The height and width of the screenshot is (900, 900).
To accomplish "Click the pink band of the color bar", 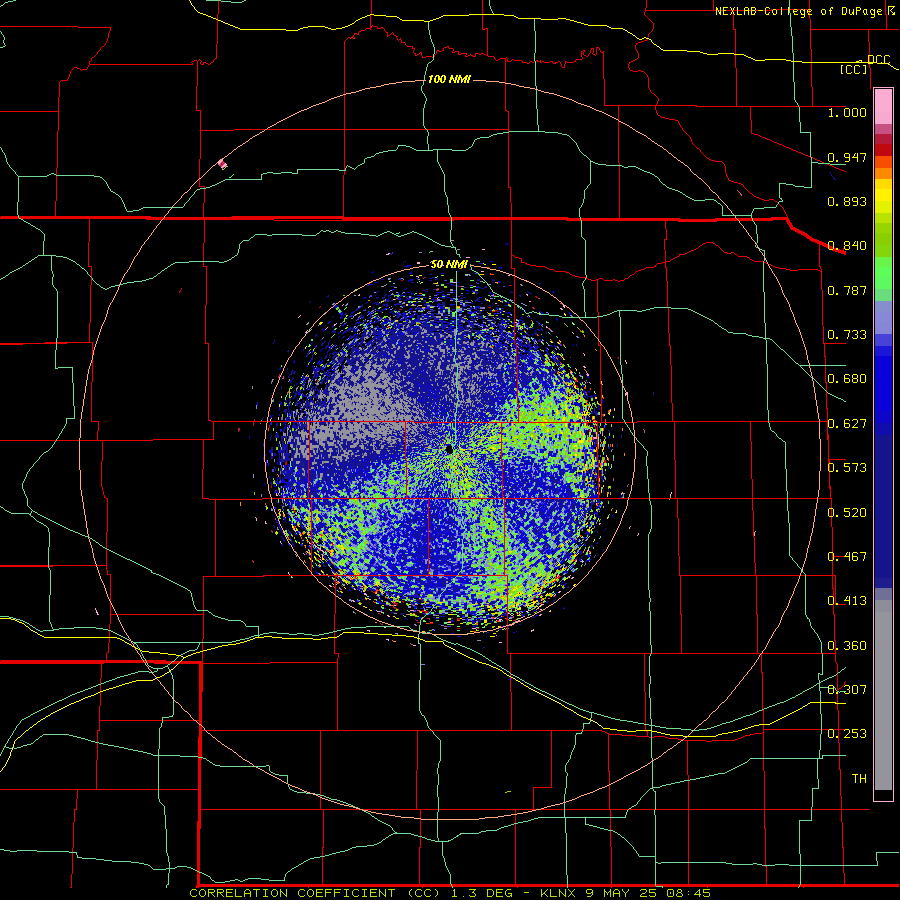I will (x=883, y=107).
